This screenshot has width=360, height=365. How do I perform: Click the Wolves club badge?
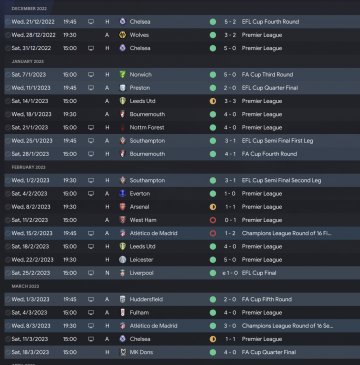[x=123, y=35]
